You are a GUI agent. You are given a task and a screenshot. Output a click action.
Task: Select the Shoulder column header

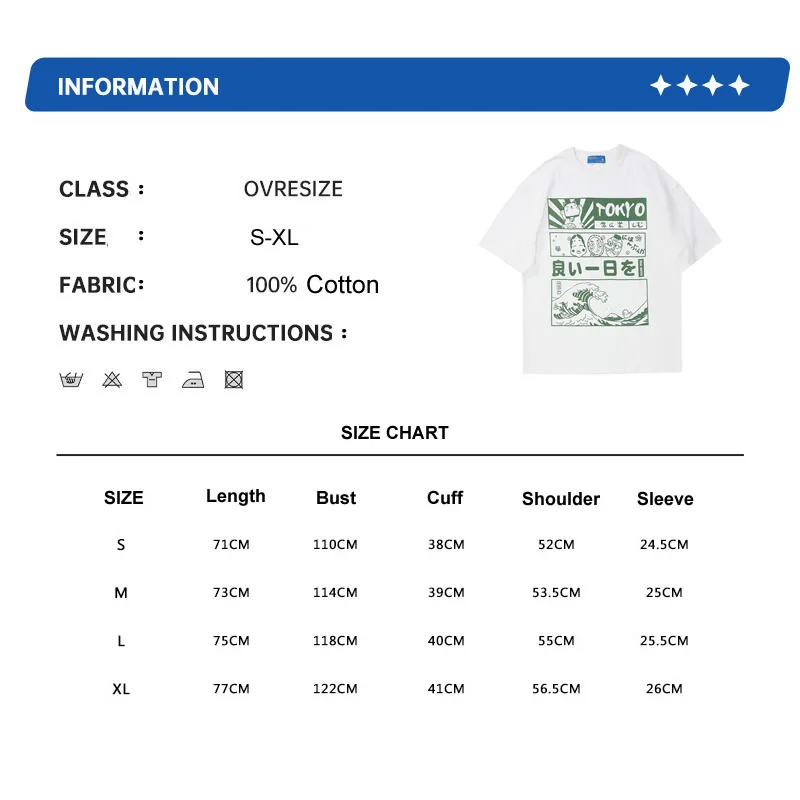point(561,498)
